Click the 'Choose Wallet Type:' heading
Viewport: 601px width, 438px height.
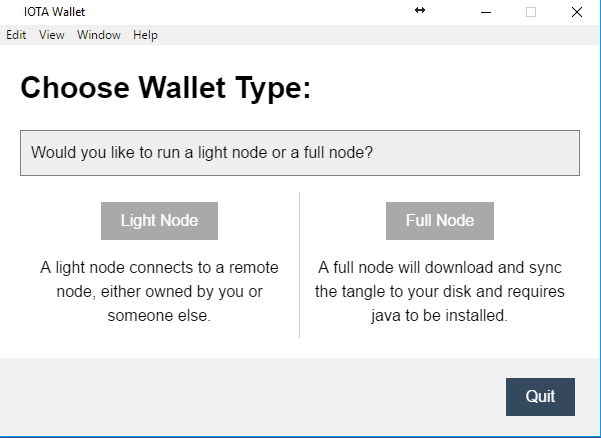pyautogui.click(x=166, y=88)
